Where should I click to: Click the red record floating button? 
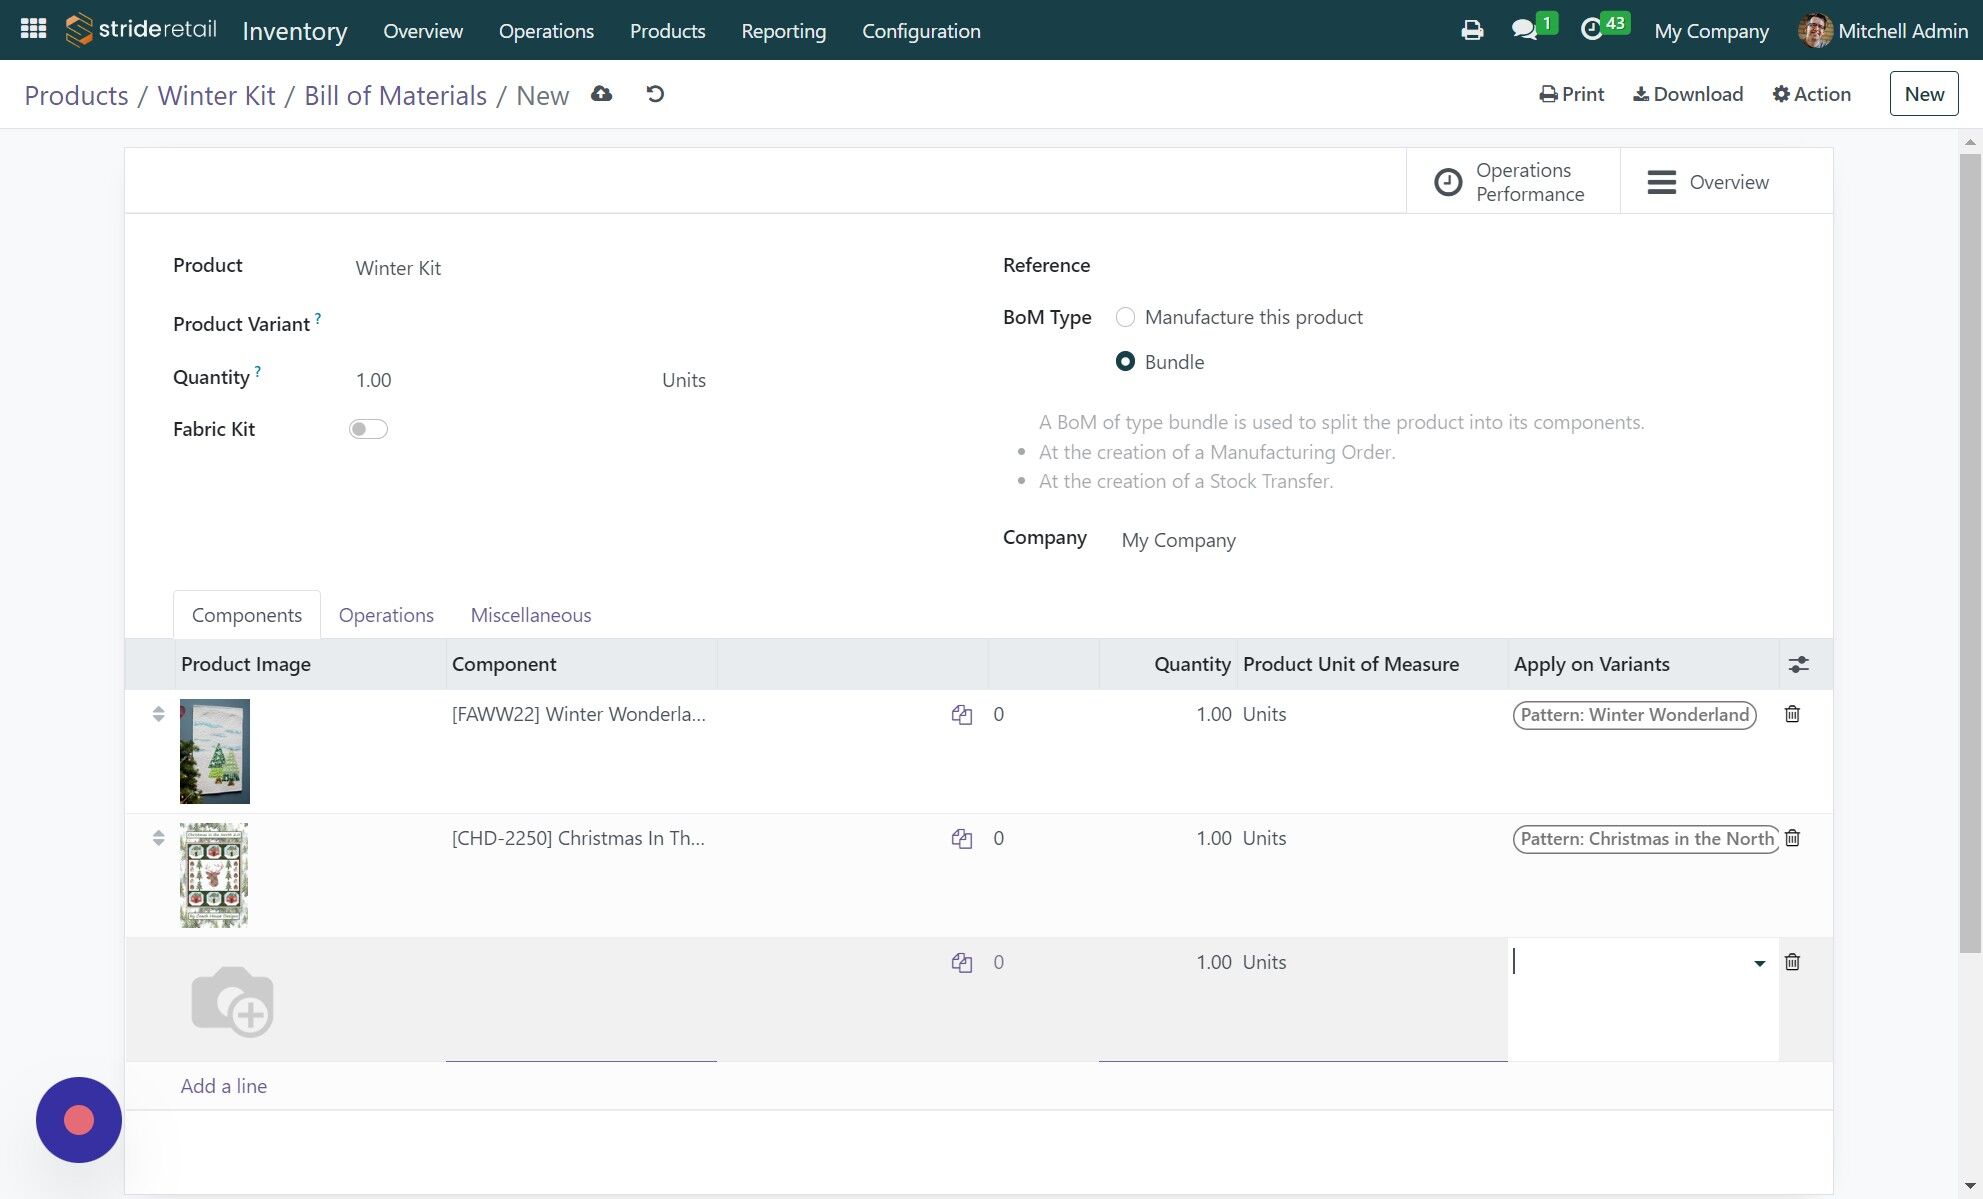[x=79, y=1120]
